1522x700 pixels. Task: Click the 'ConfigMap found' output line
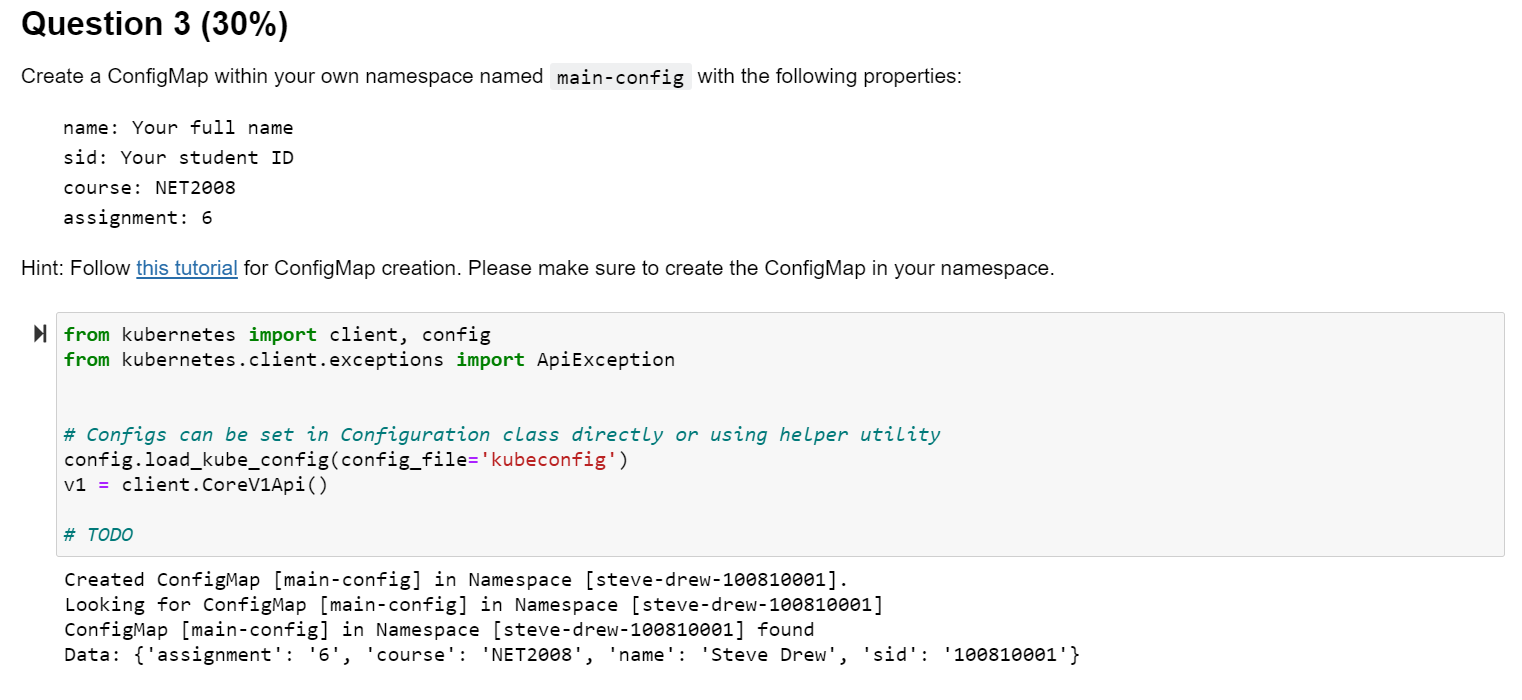coord(440,629)
